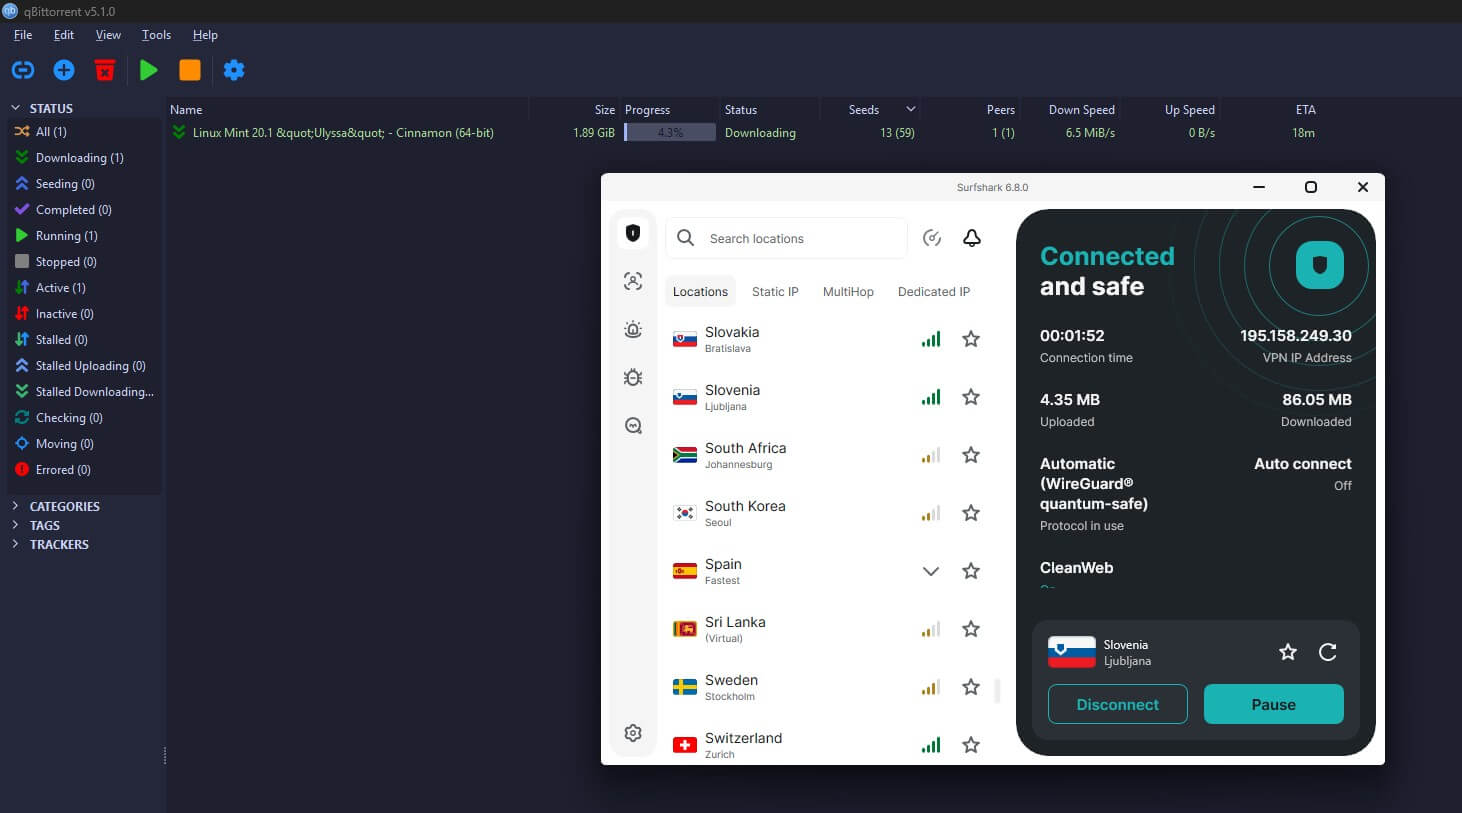This screenshot has width=1462, height=813.
Task: Click the Slovakia flag icon
Action: coord(685,339)
